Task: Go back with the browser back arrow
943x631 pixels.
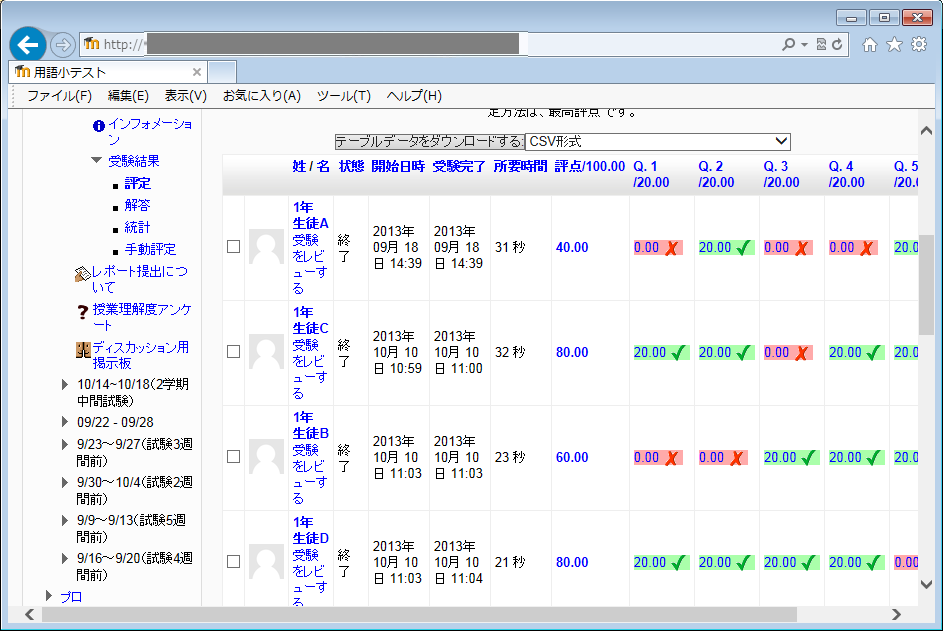Action: click(x=28, y=44)
